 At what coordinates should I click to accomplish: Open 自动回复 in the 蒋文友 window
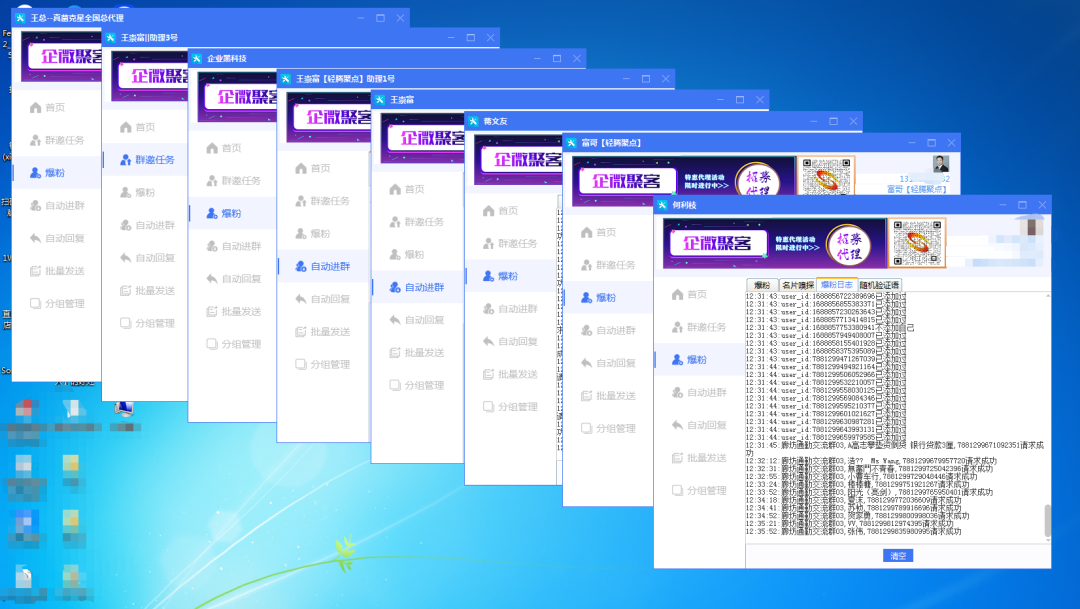point(510,342)
